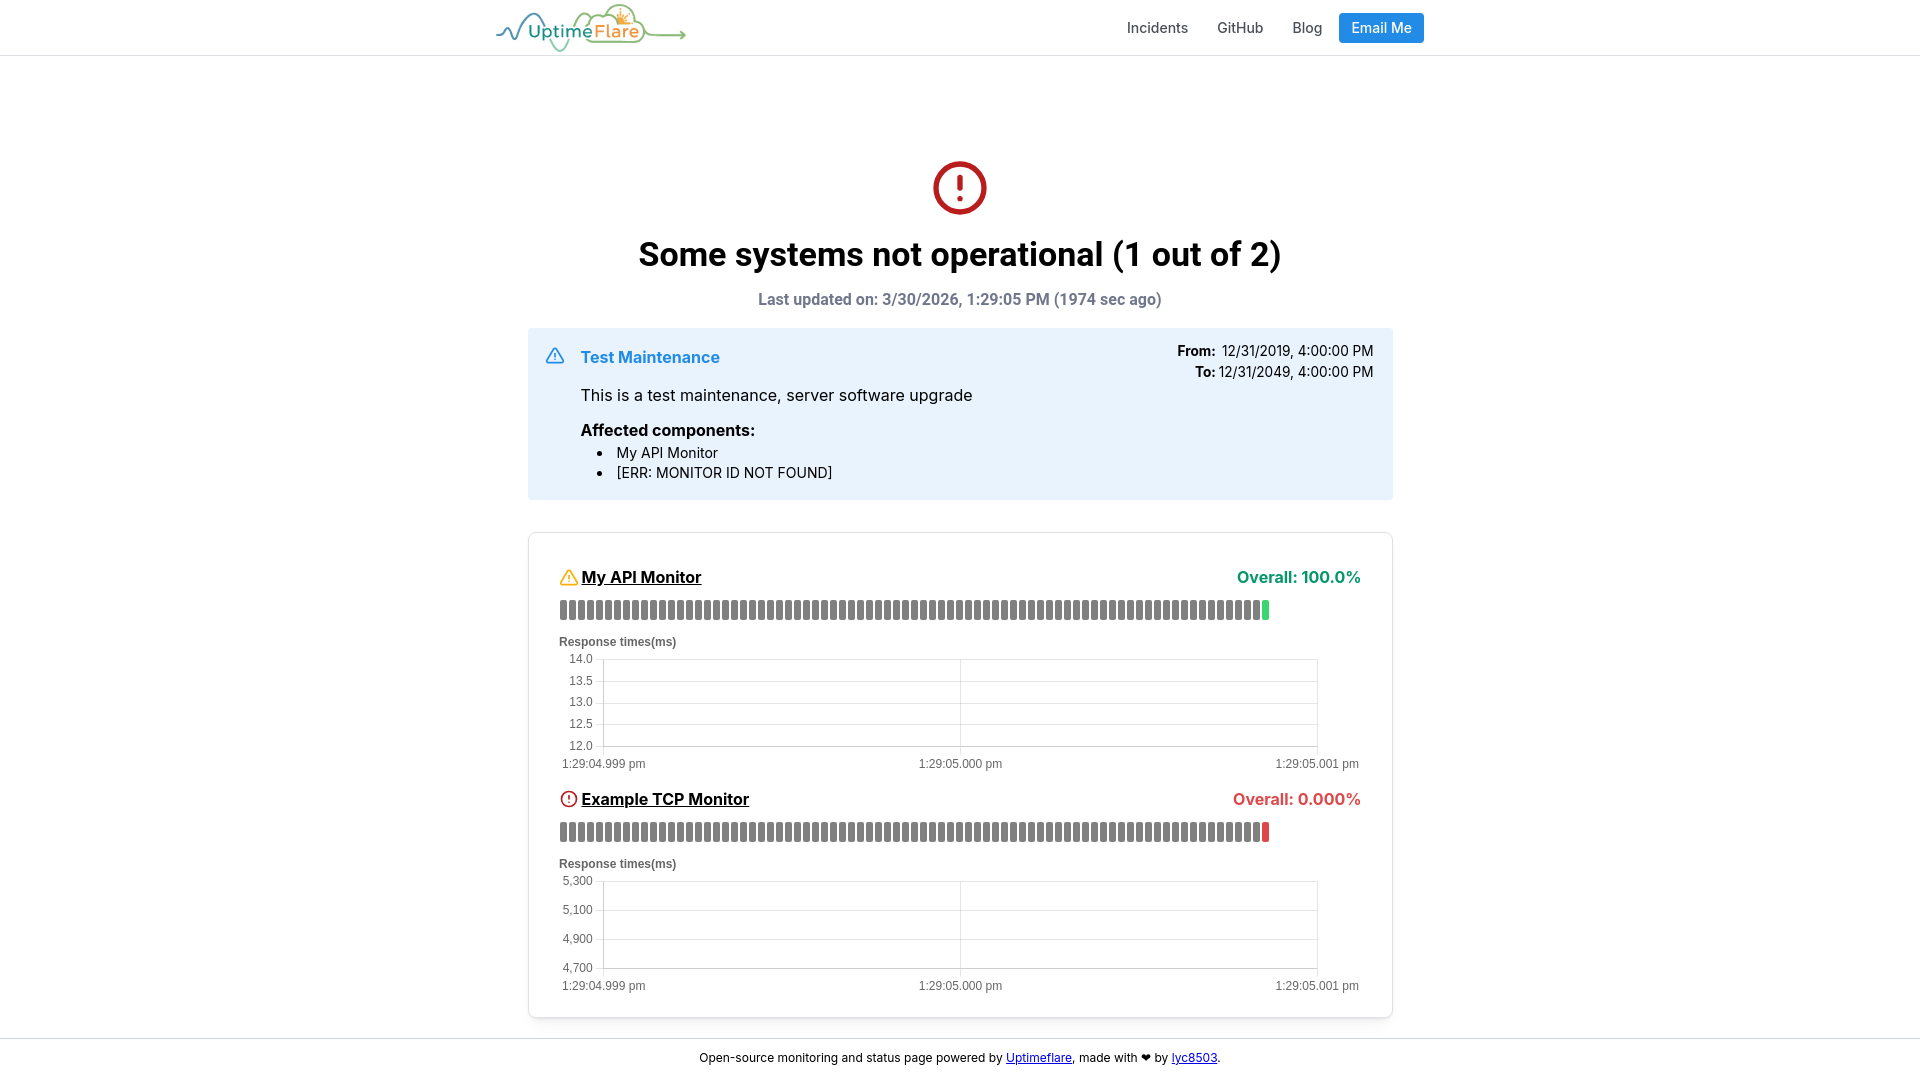This screenshot has width=1920, height=1080.
Task: Click '[ERR: MONITOR ID NOT FOUND]' list item
Action: 724,473
